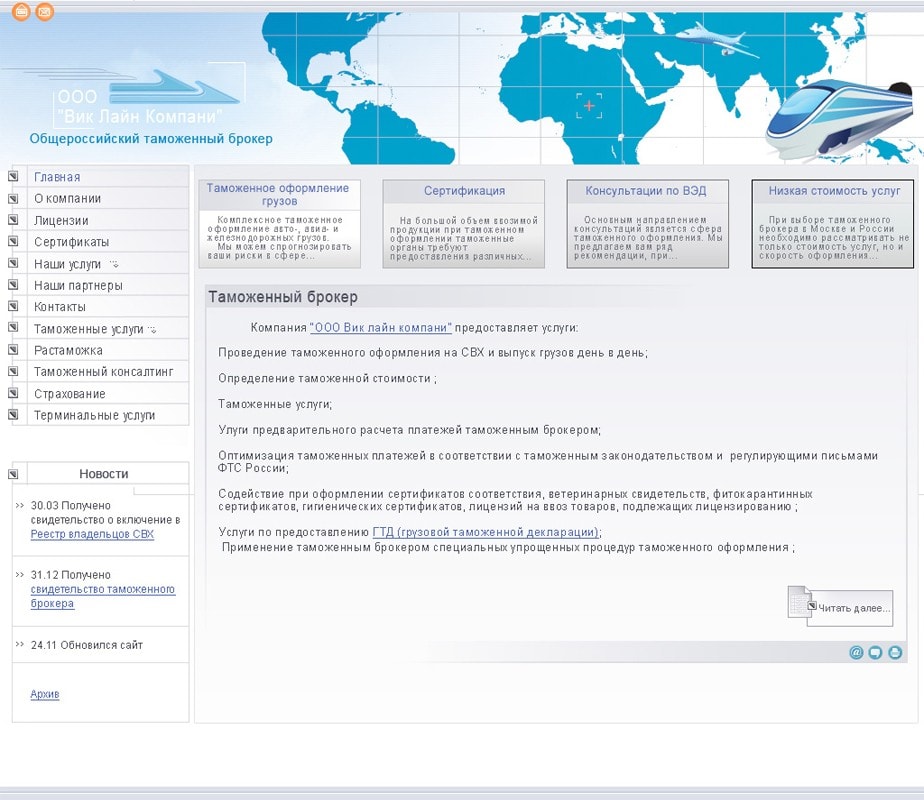Go to Терминальные услуги in the sidebar
Screen dimensions: 924x800
click(94, 415)
